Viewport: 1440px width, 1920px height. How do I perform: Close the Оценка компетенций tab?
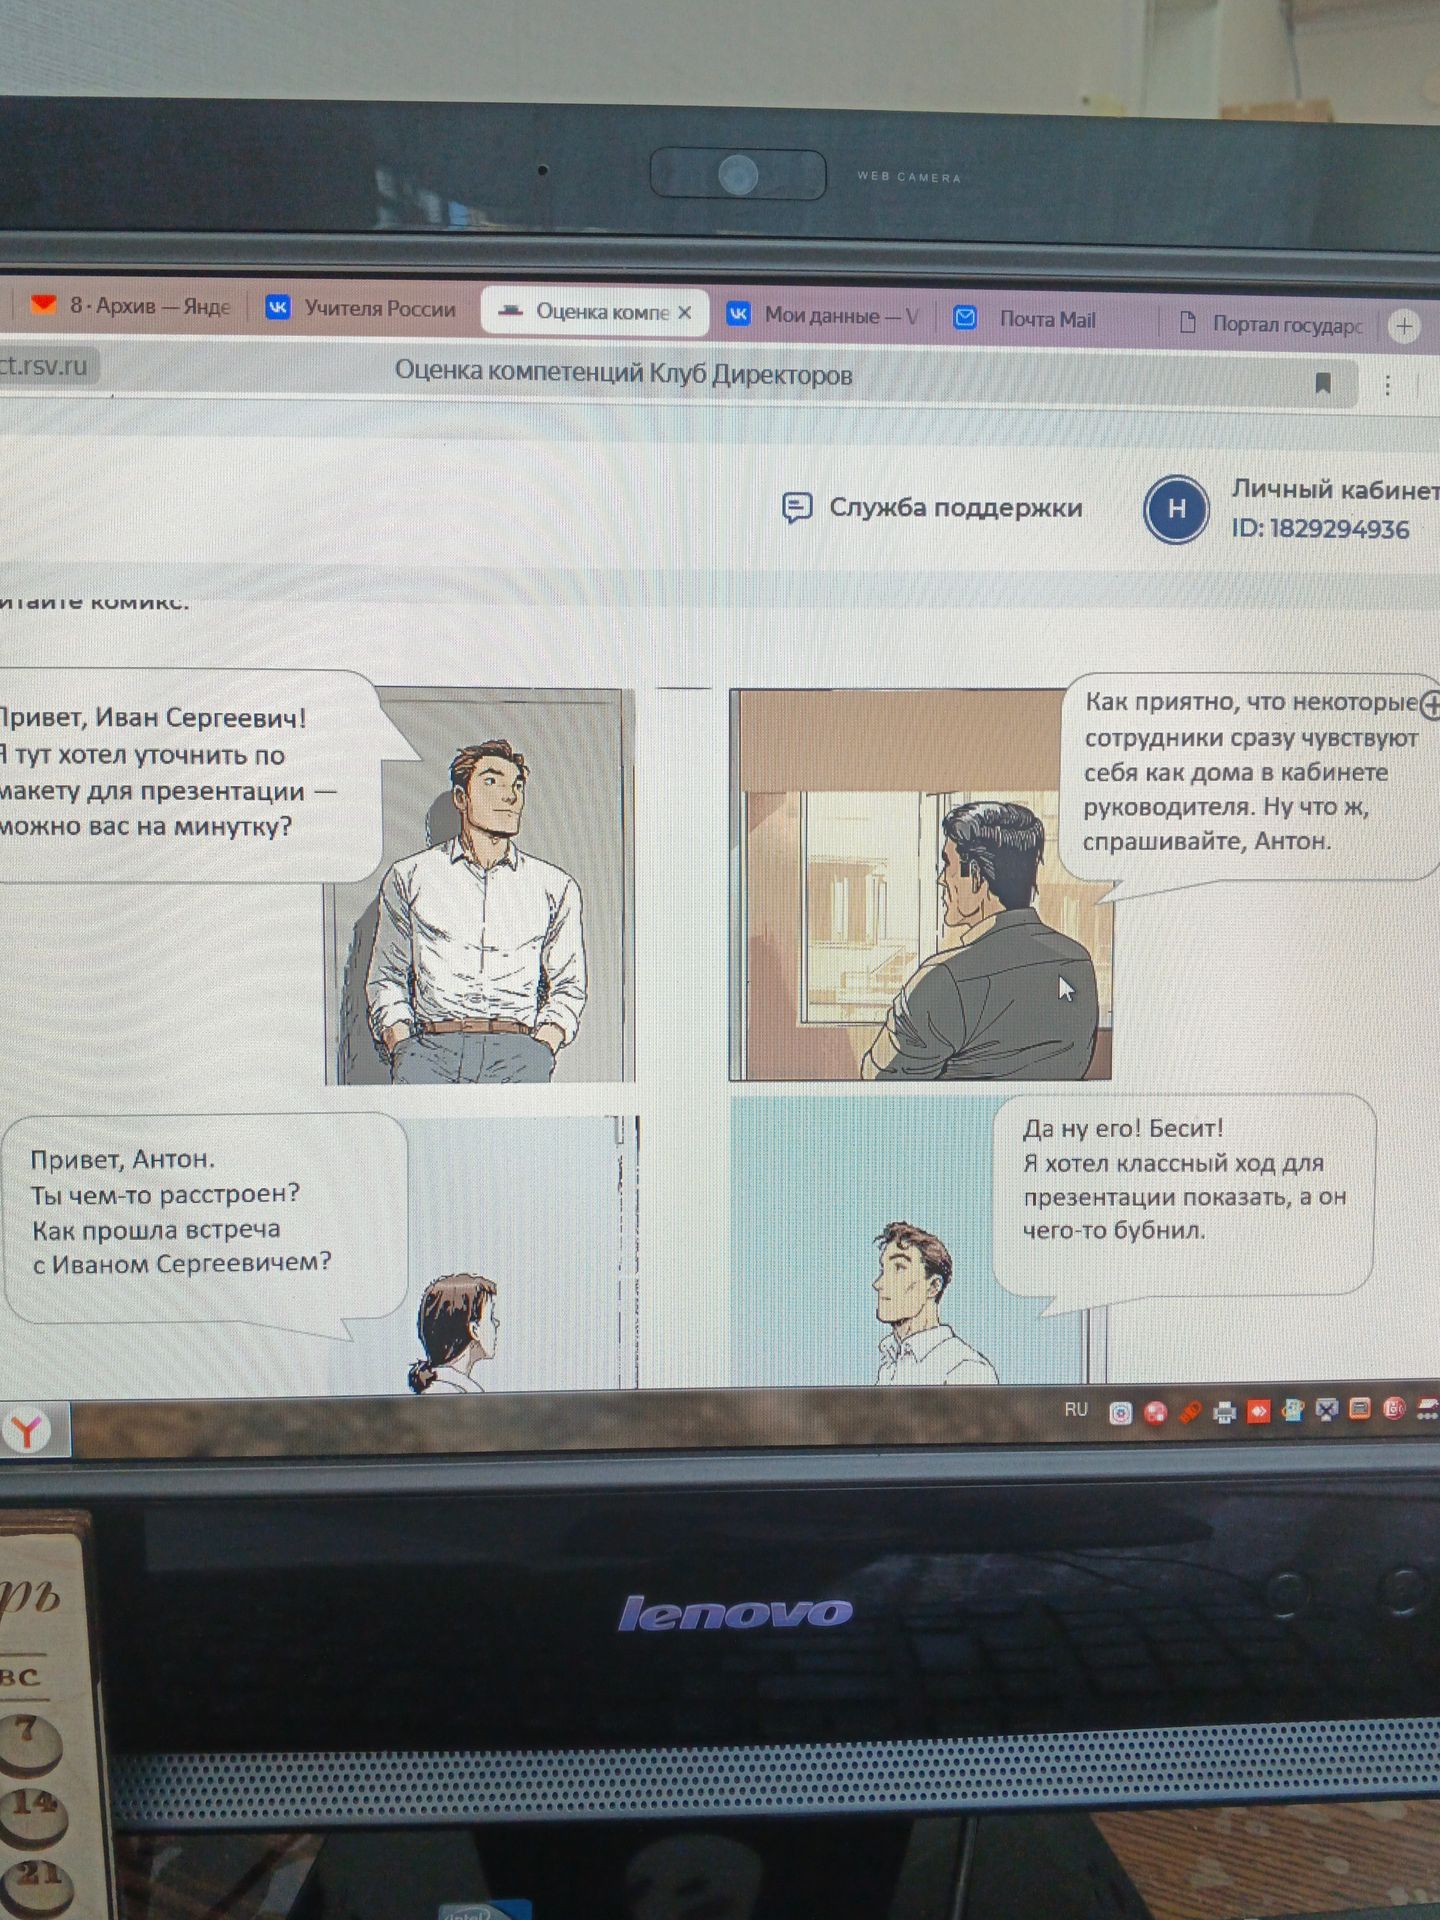[685, 313]
